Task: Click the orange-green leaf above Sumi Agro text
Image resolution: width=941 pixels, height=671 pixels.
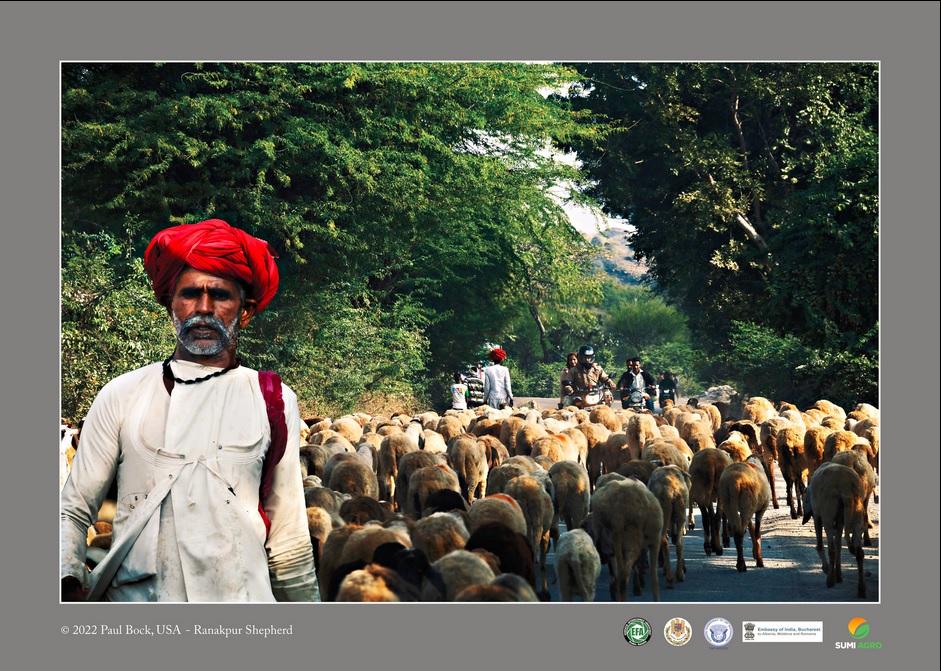Action: tap(858, 627)
